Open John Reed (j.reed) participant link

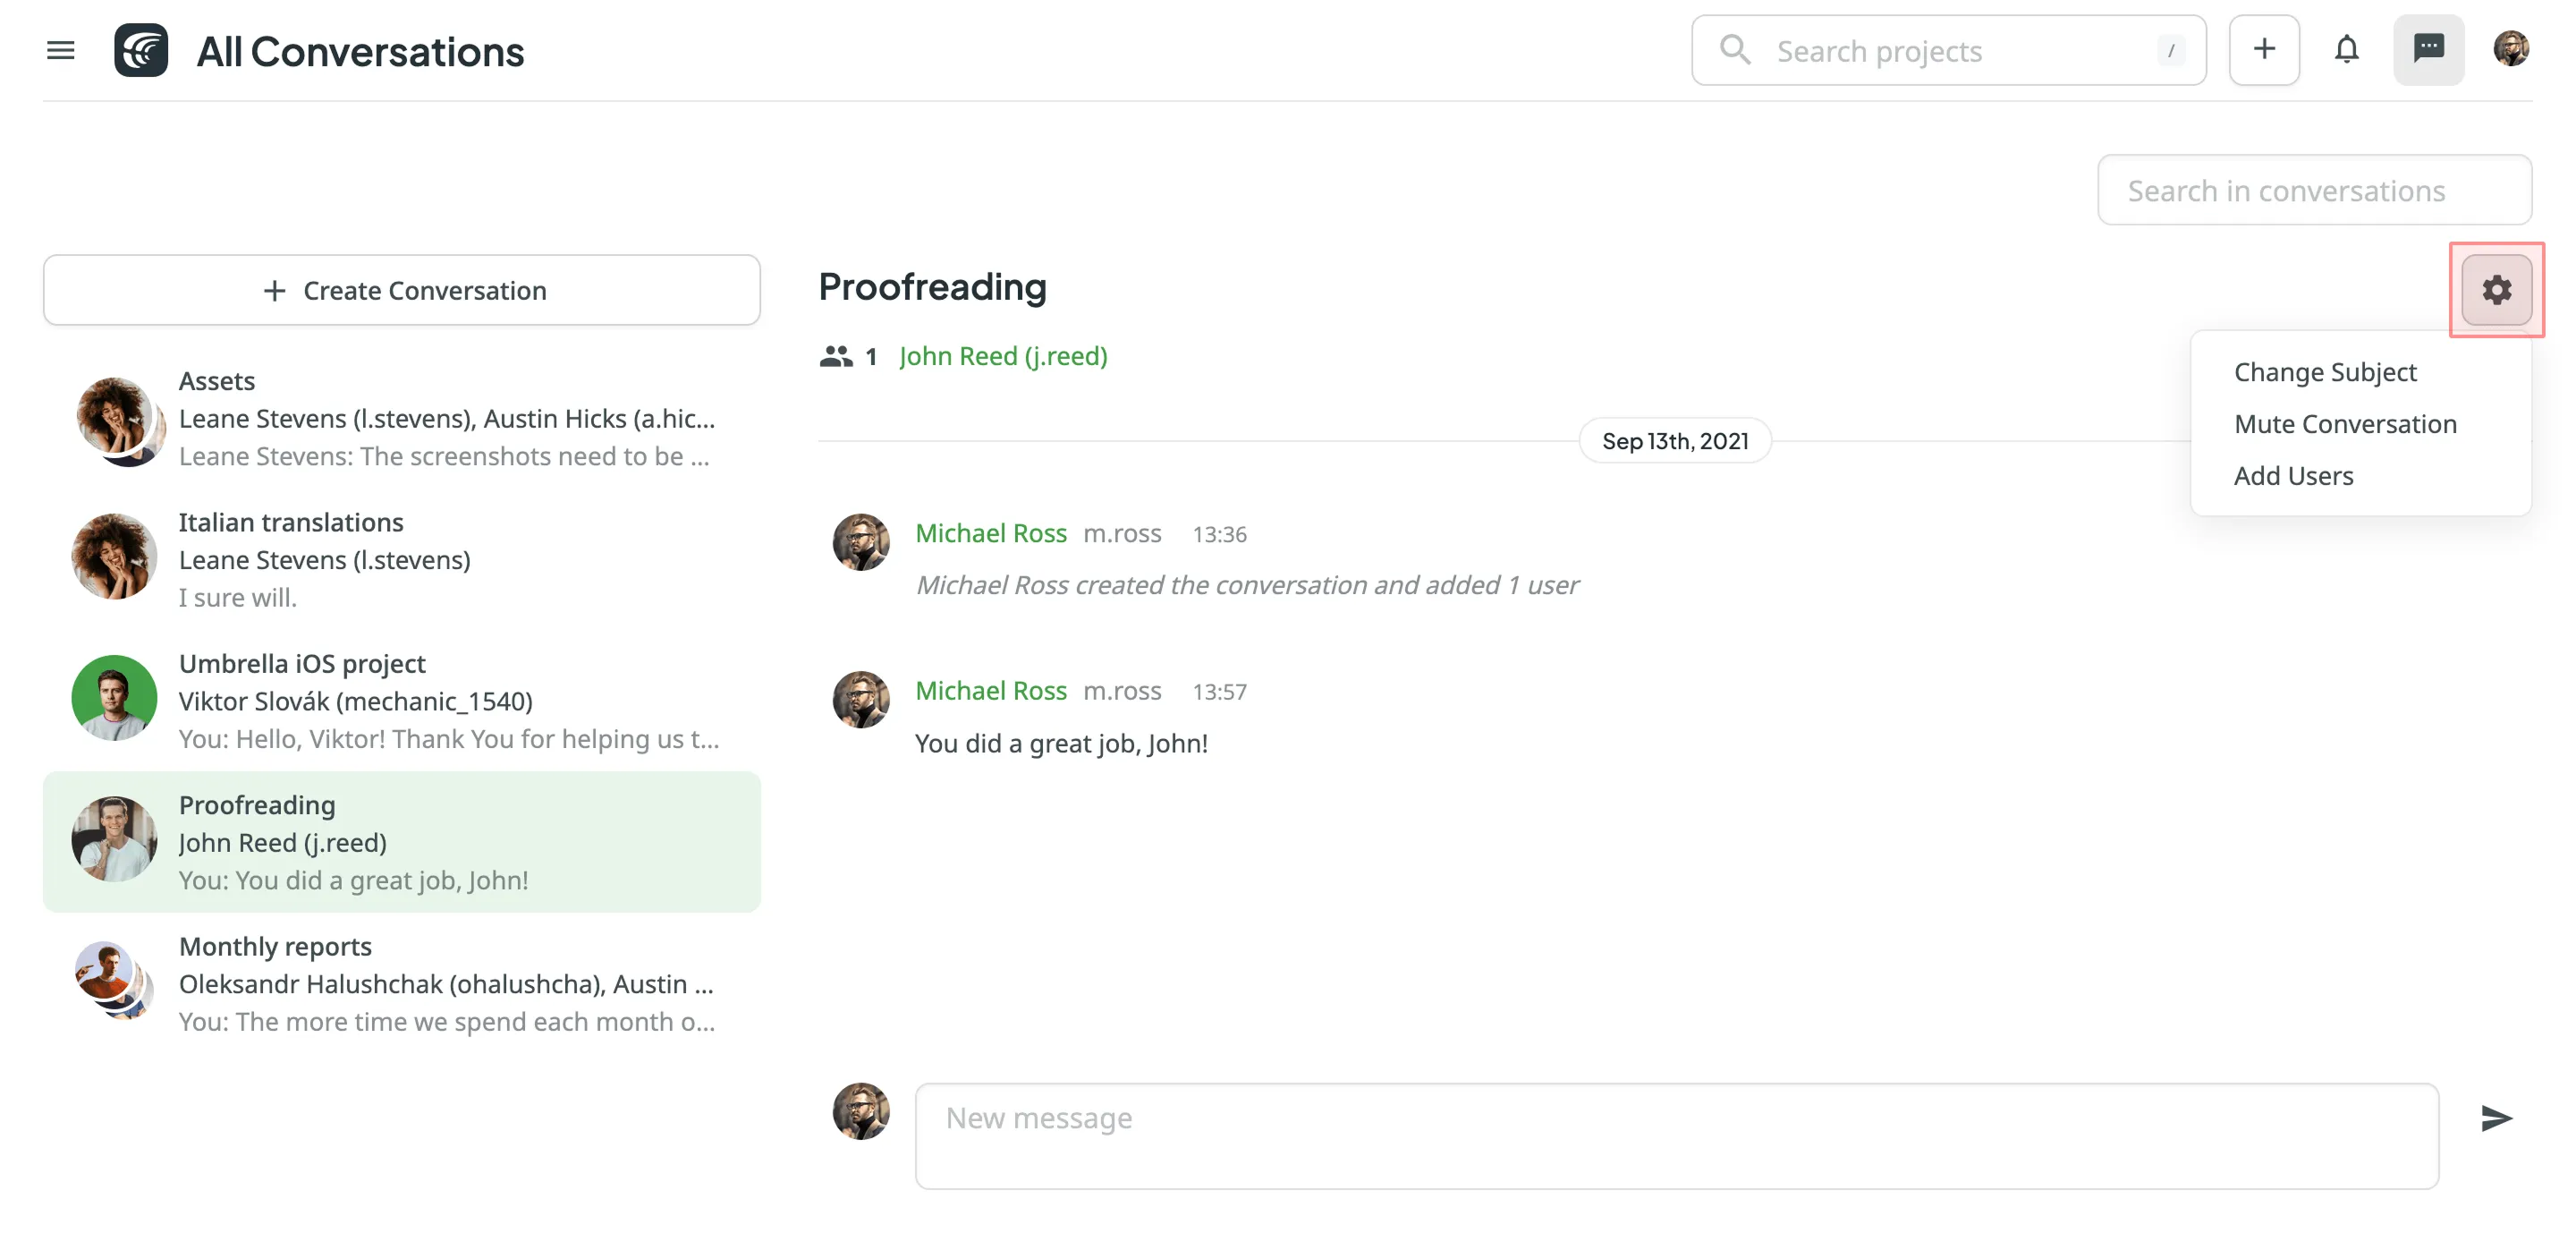click(1003, 356)
